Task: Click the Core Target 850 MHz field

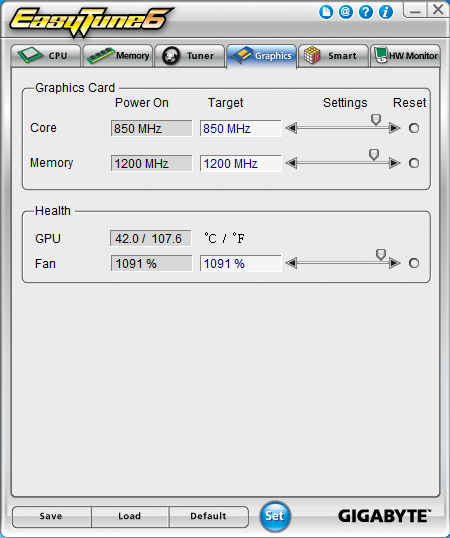Action: click(x=240, y=128)
